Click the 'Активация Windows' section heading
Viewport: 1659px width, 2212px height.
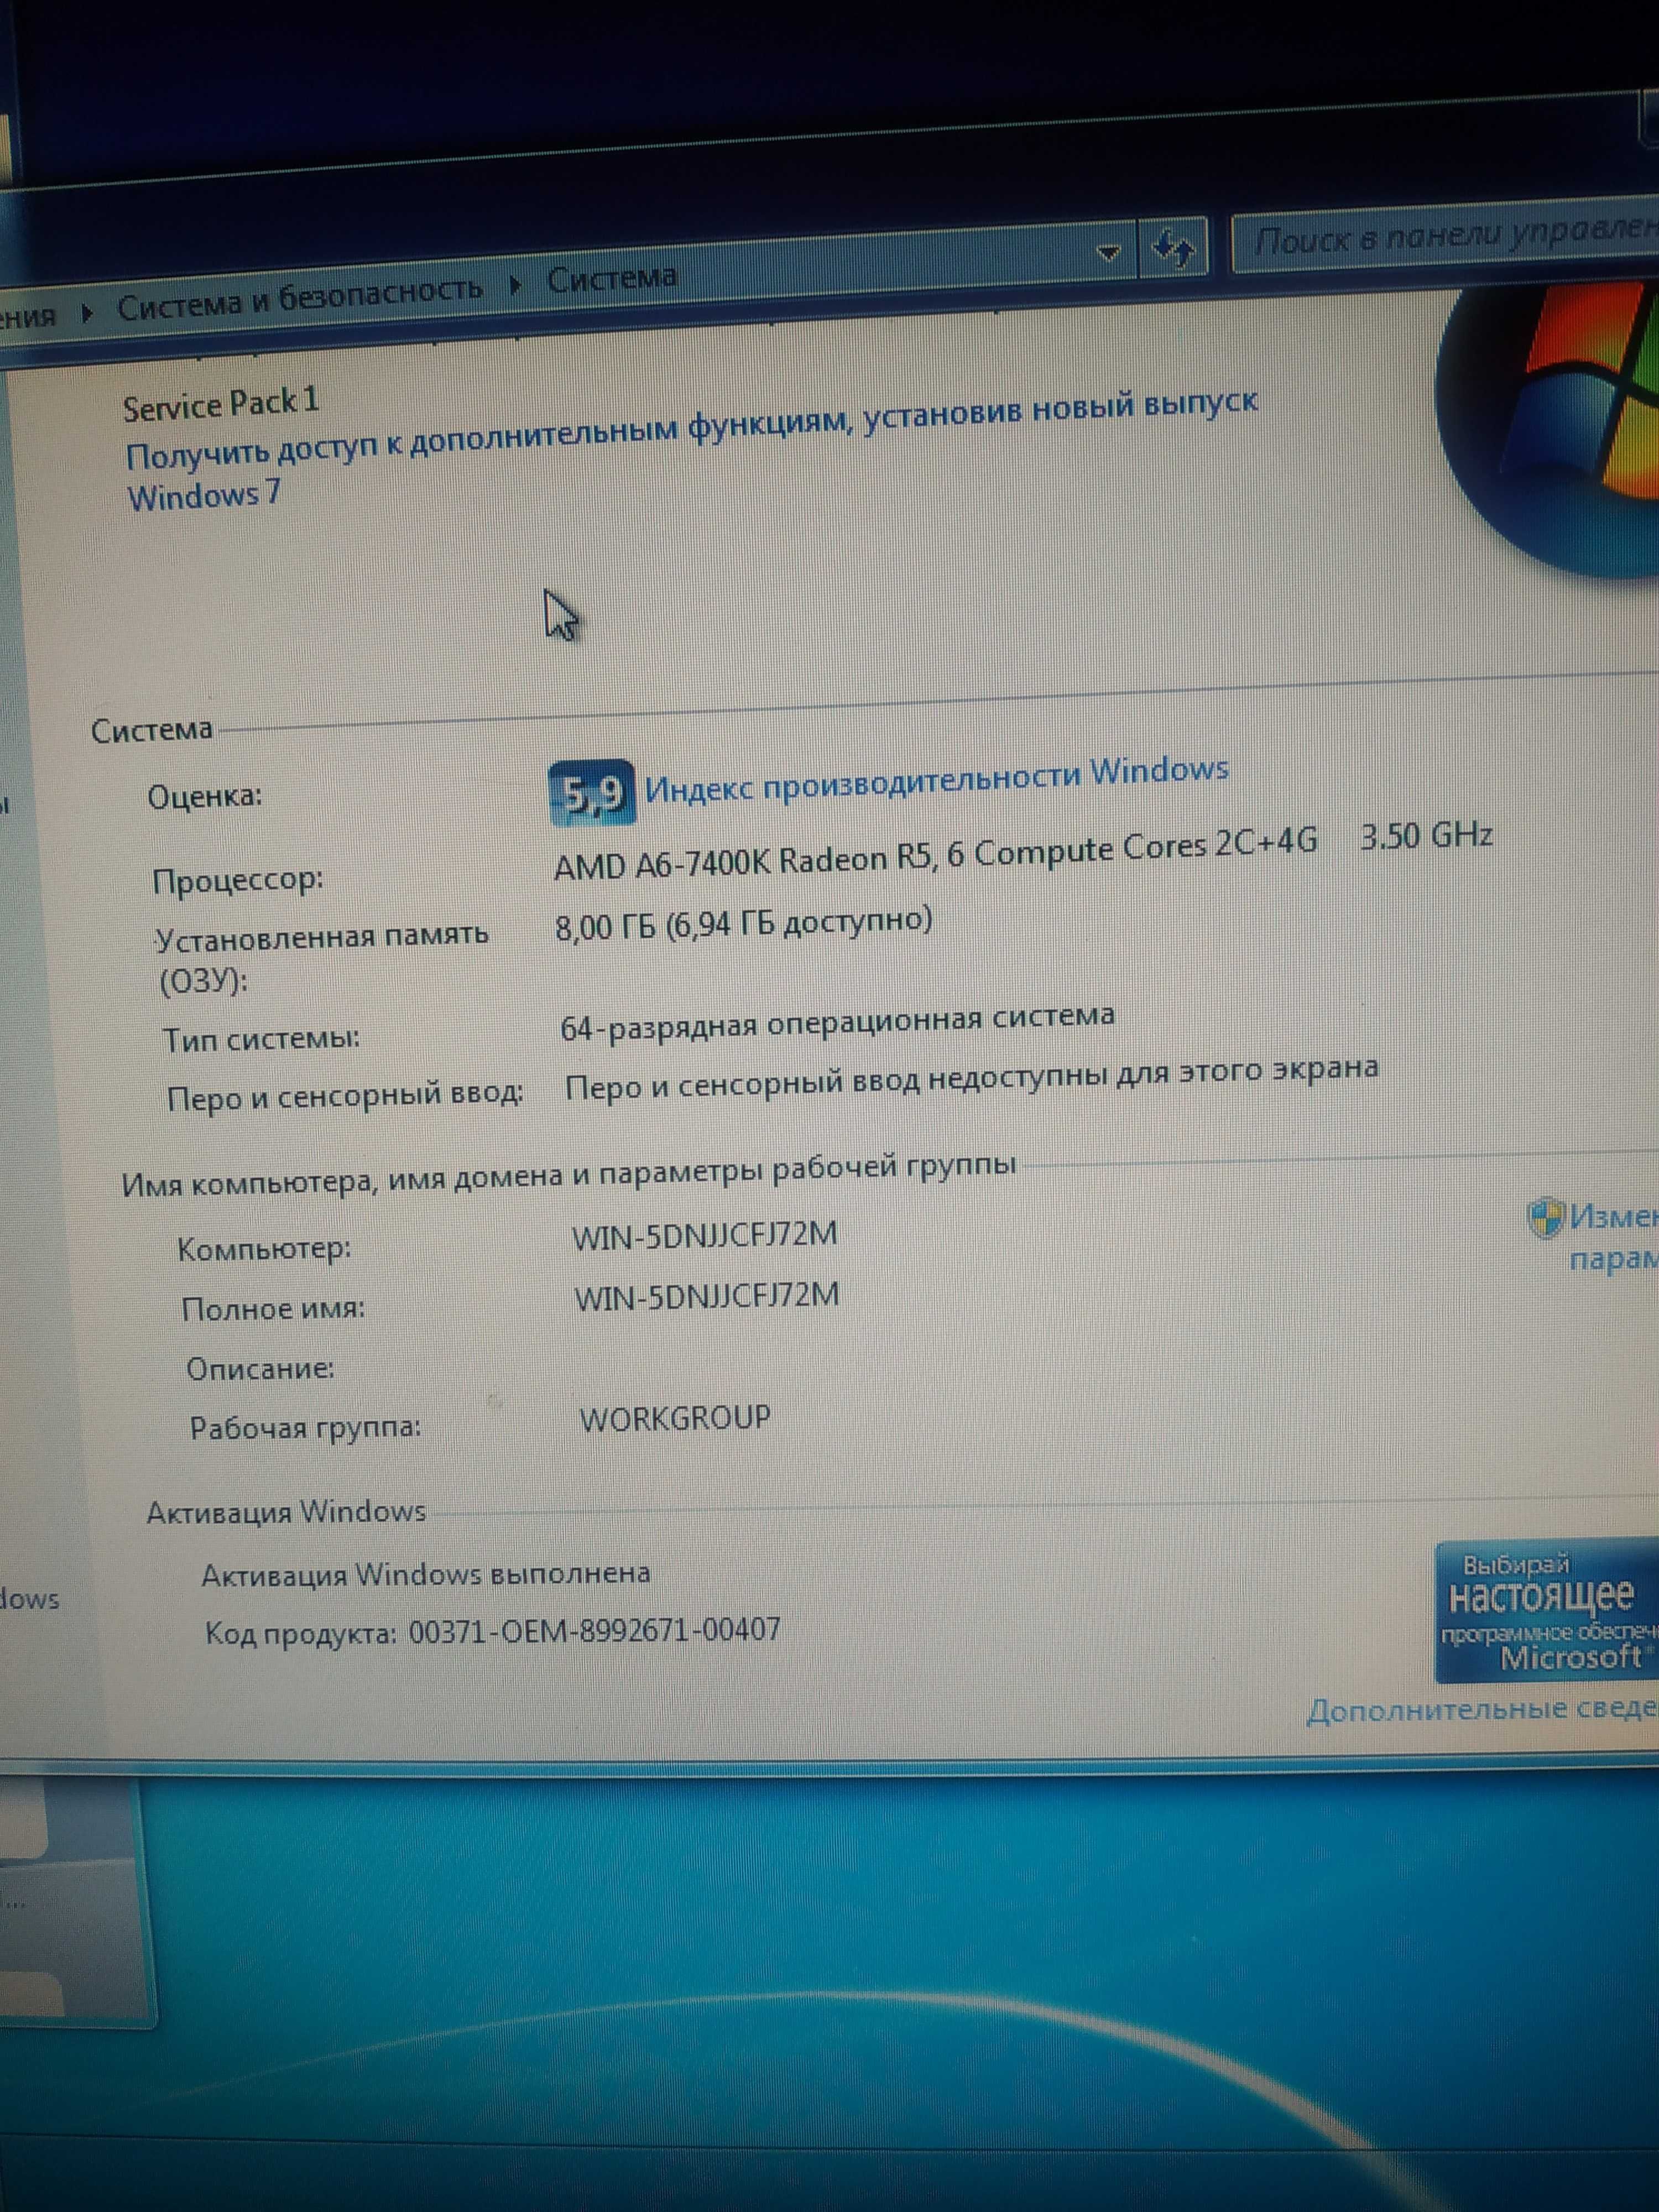287,1512
